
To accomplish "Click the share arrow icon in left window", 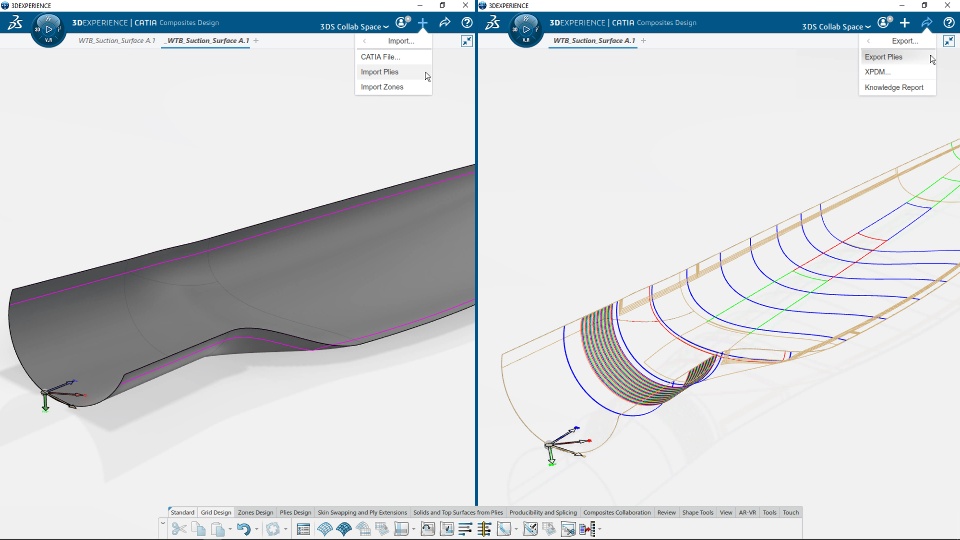I will pos(444,23).
